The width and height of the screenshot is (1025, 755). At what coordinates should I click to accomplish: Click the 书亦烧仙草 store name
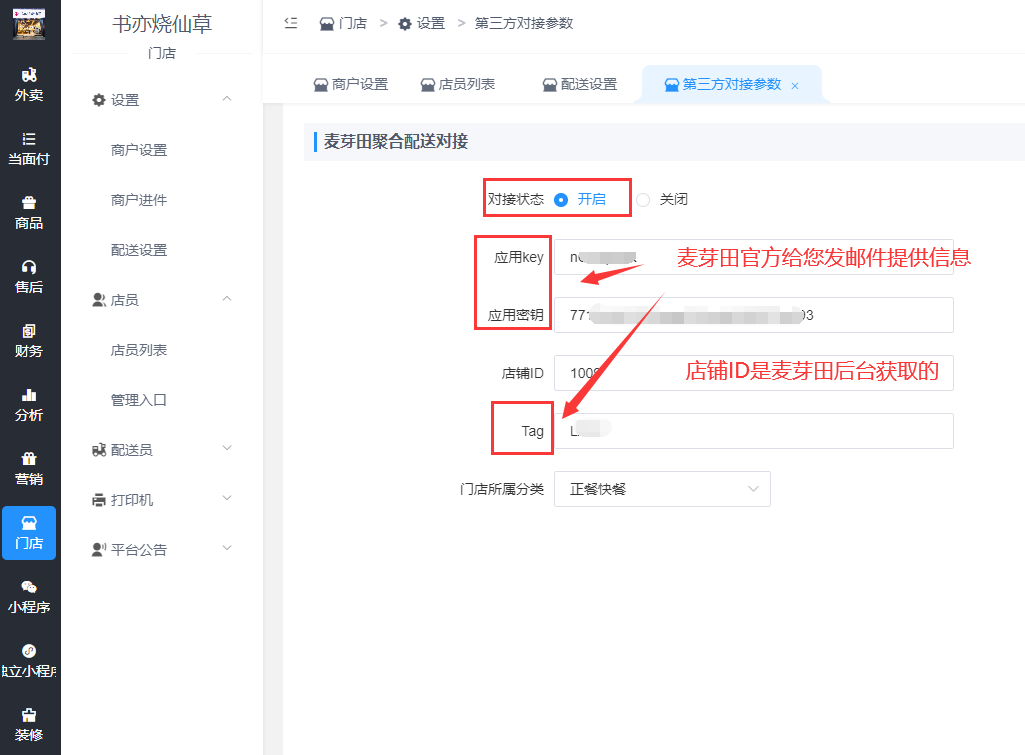(x=162, y=24)
